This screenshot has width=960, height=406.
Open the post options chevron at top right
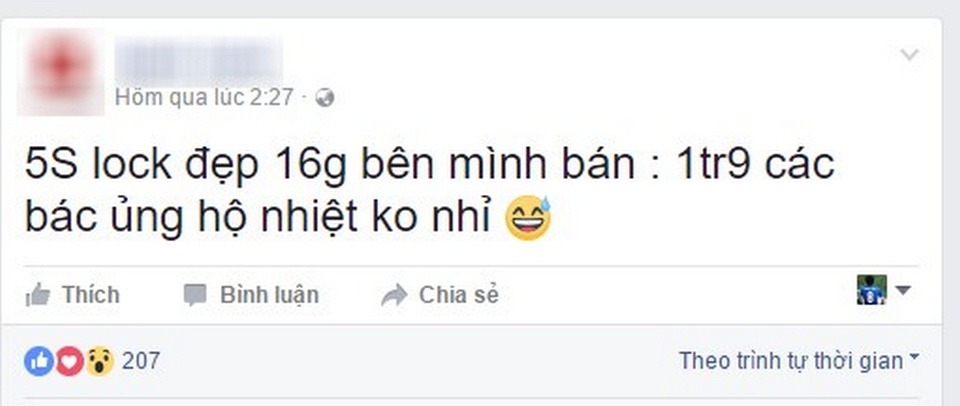tap(910, 55)
